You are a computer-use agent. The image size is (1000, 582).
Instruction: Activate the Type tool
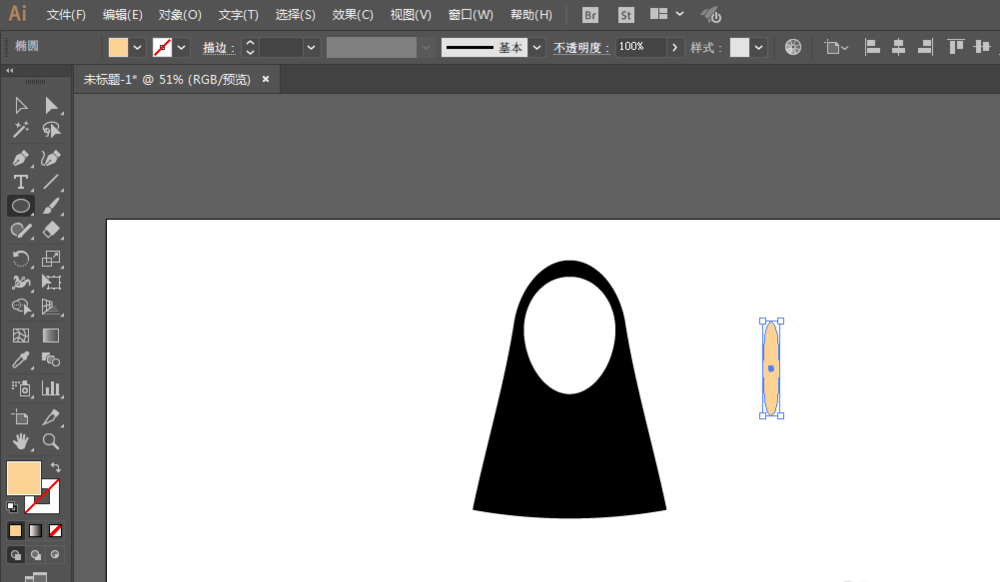[x=20, y=182]
